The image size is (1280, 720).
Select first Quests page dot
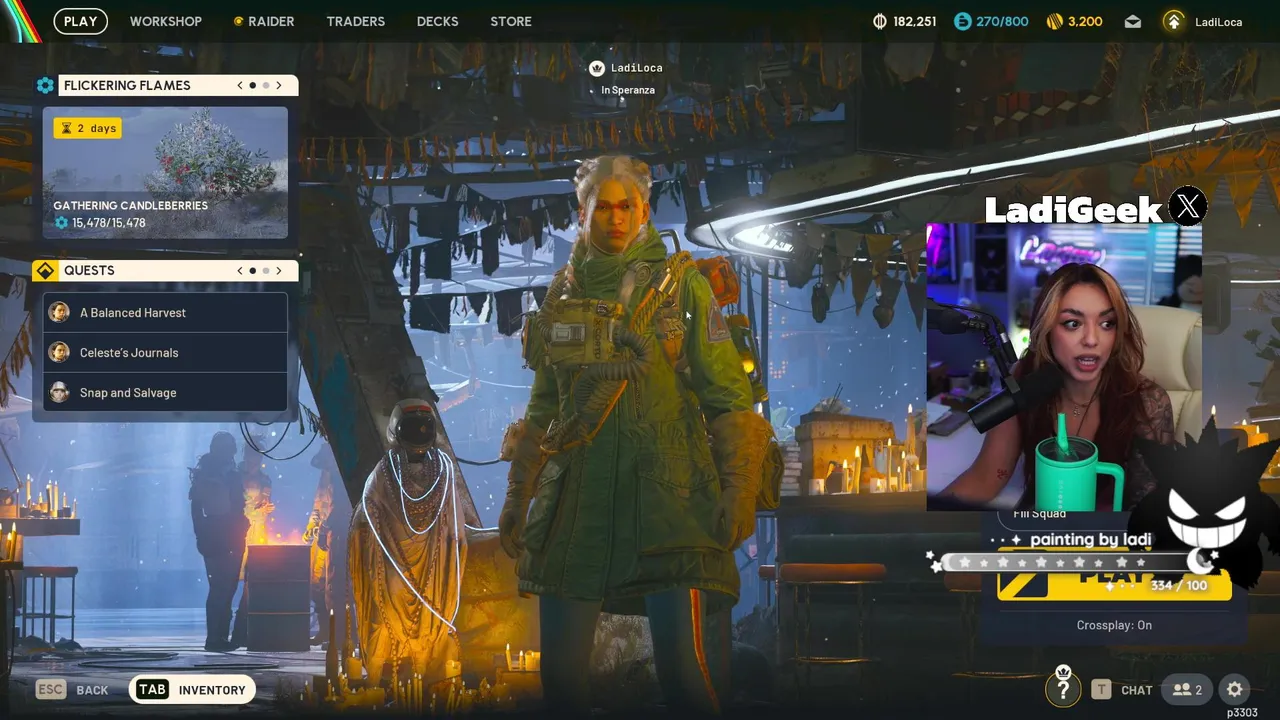coord(252,271)
